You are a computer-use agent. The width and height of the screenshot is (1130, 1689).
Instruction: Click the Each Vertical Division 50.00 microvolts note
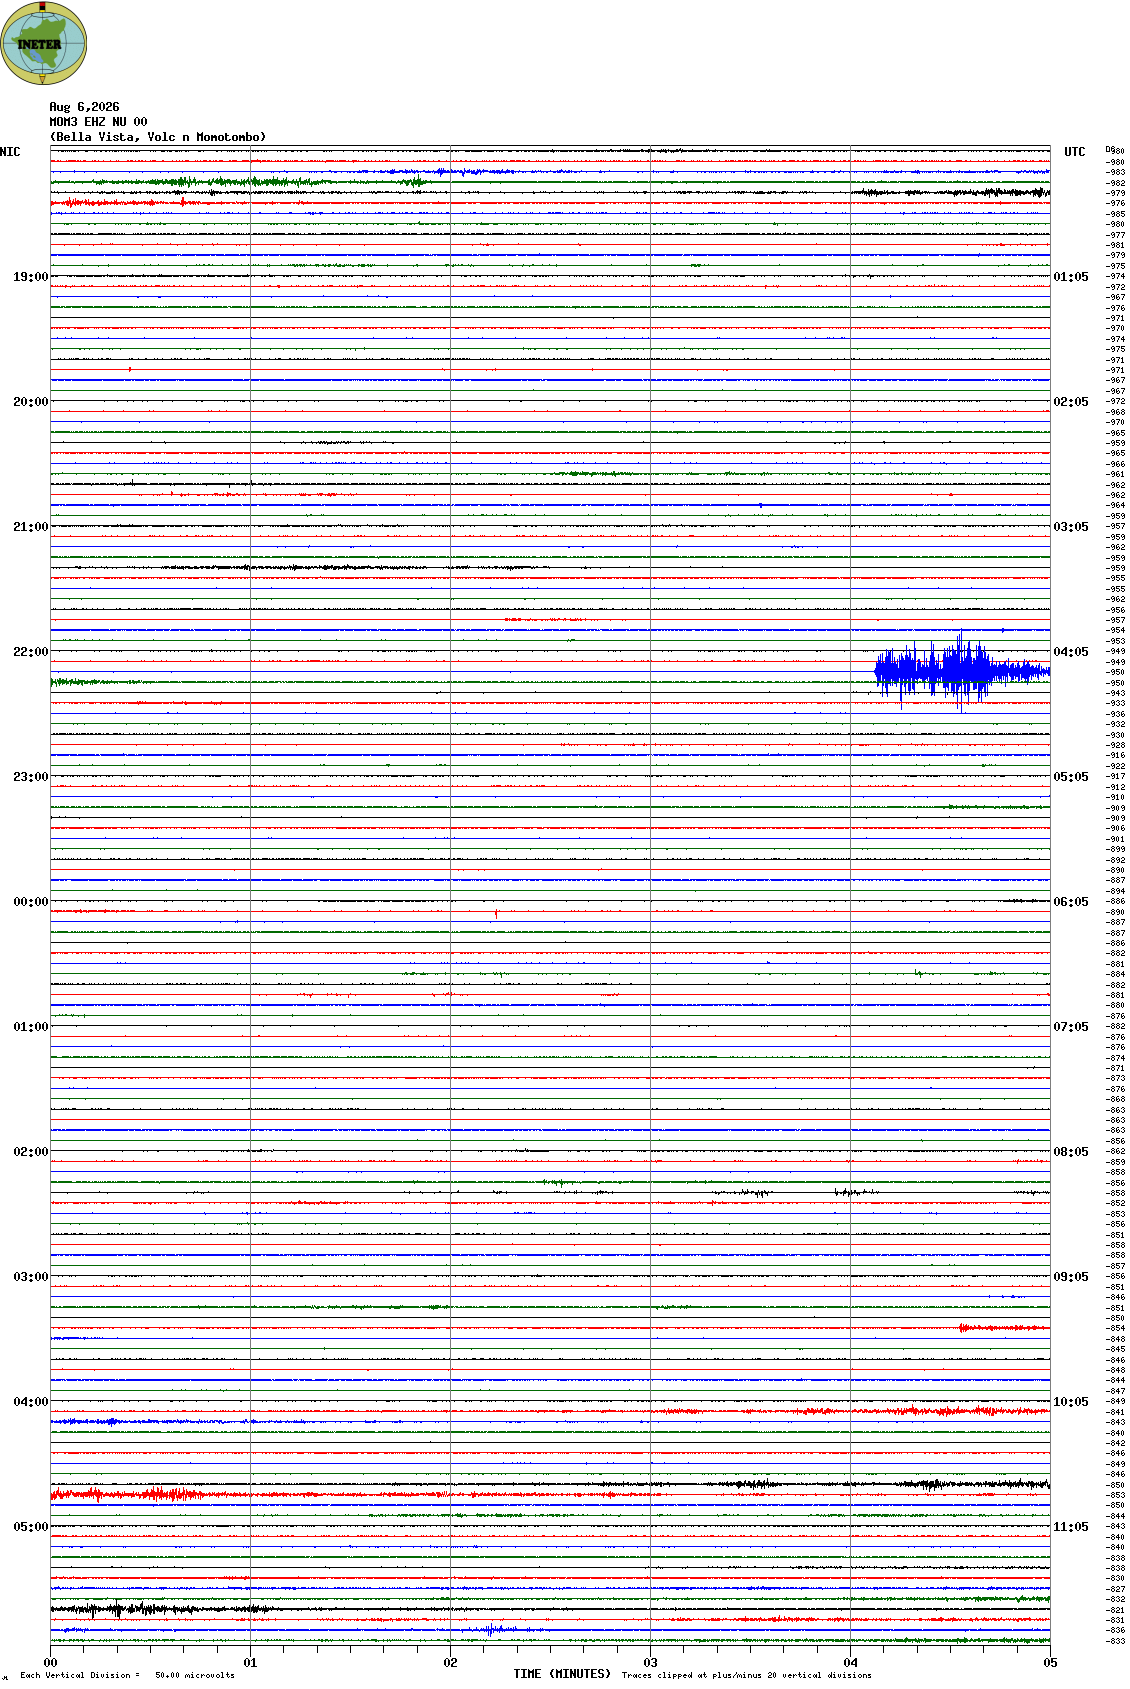click(127, 1675)
